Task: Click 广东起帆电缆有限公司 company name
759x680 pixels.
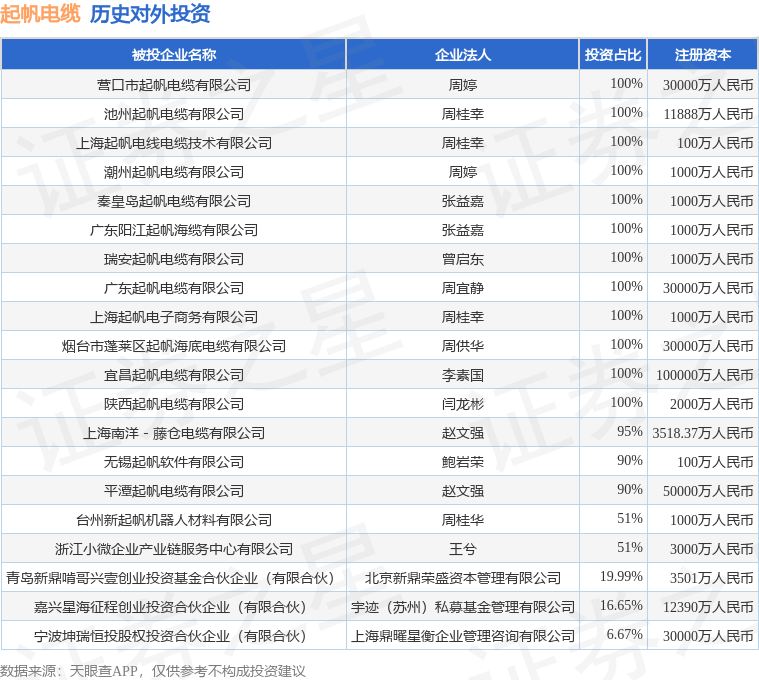Action: click(174, 288)
